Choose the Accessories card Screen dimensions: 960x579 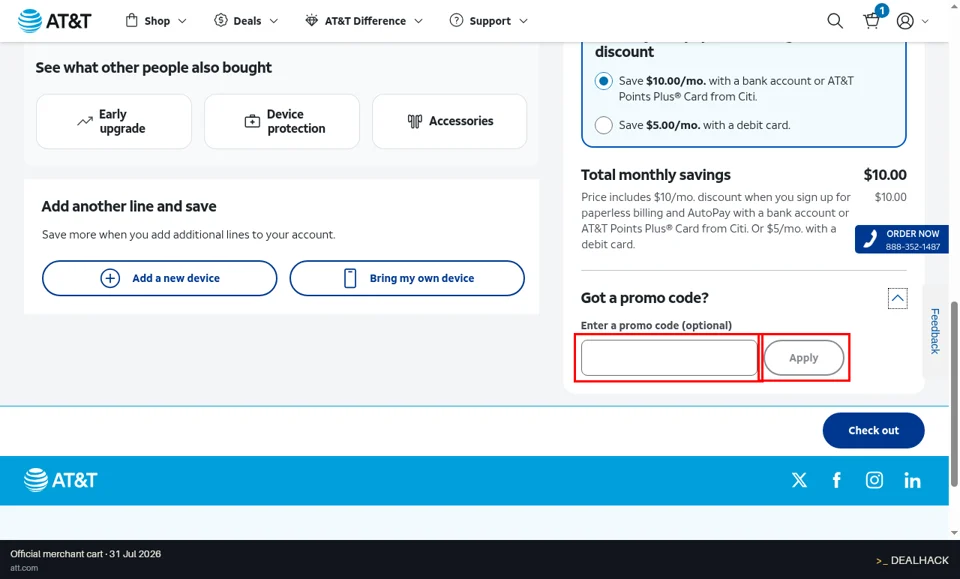(x=449, y=121)
